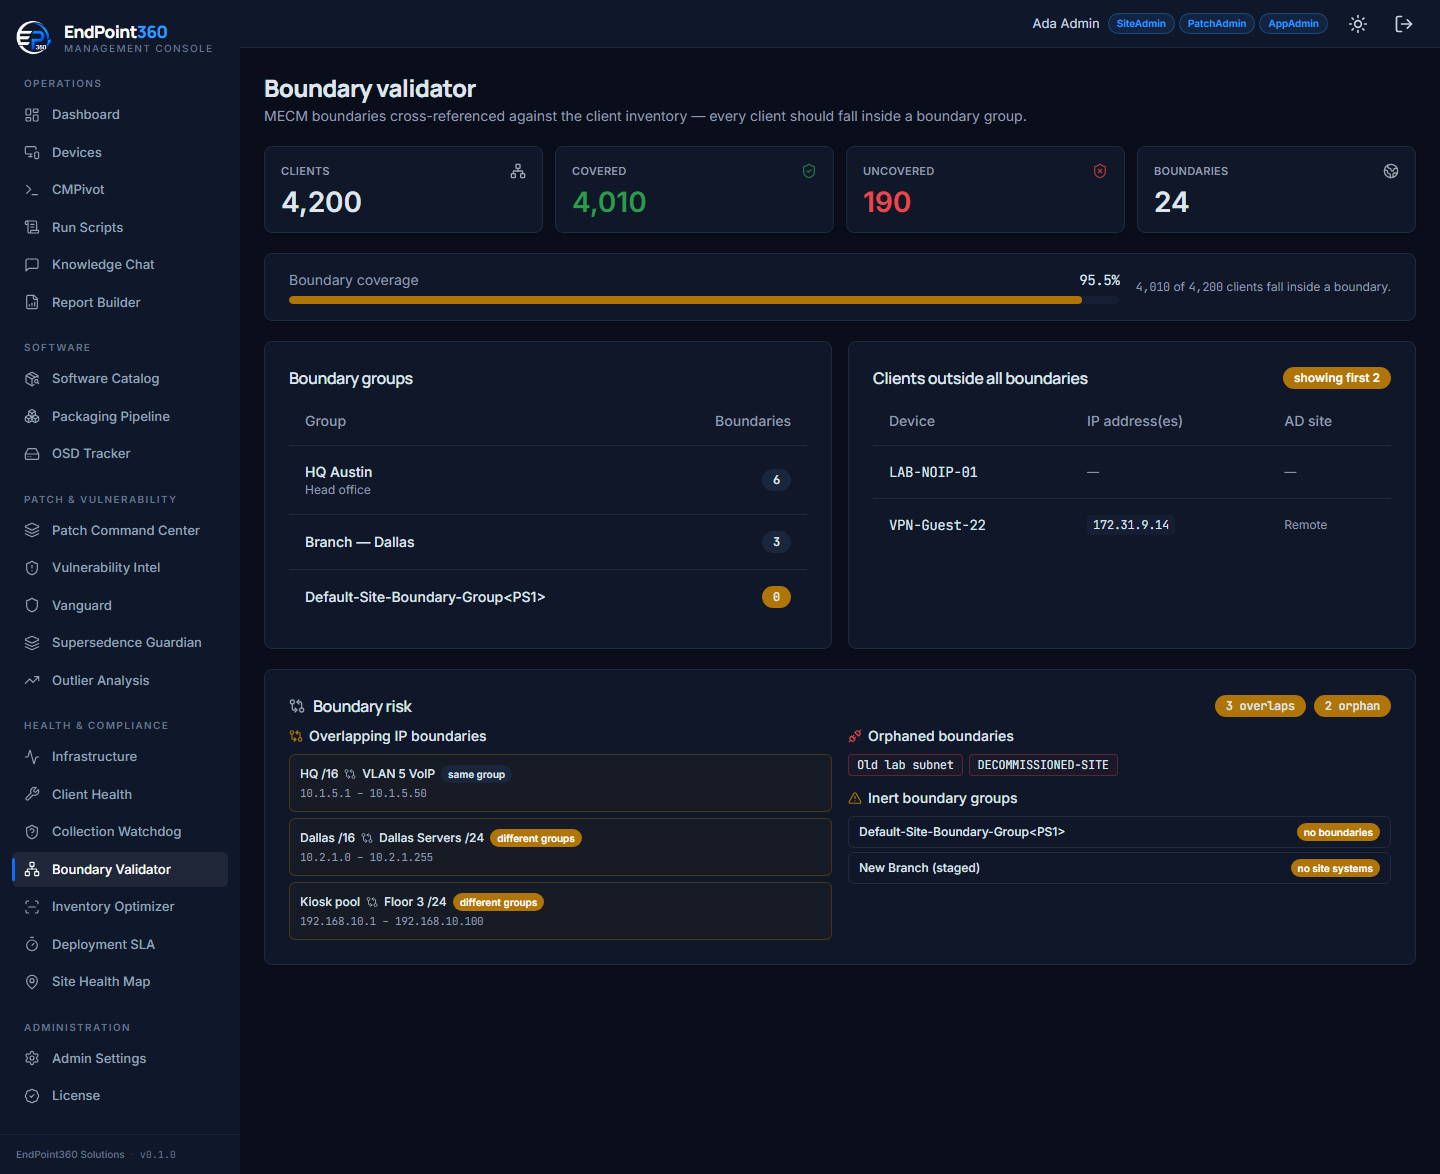Click the Inventory Optimizer scan icon
Image resolution: width=1440 pixels, height=1174 pixels.
click(x=32, y=907)
